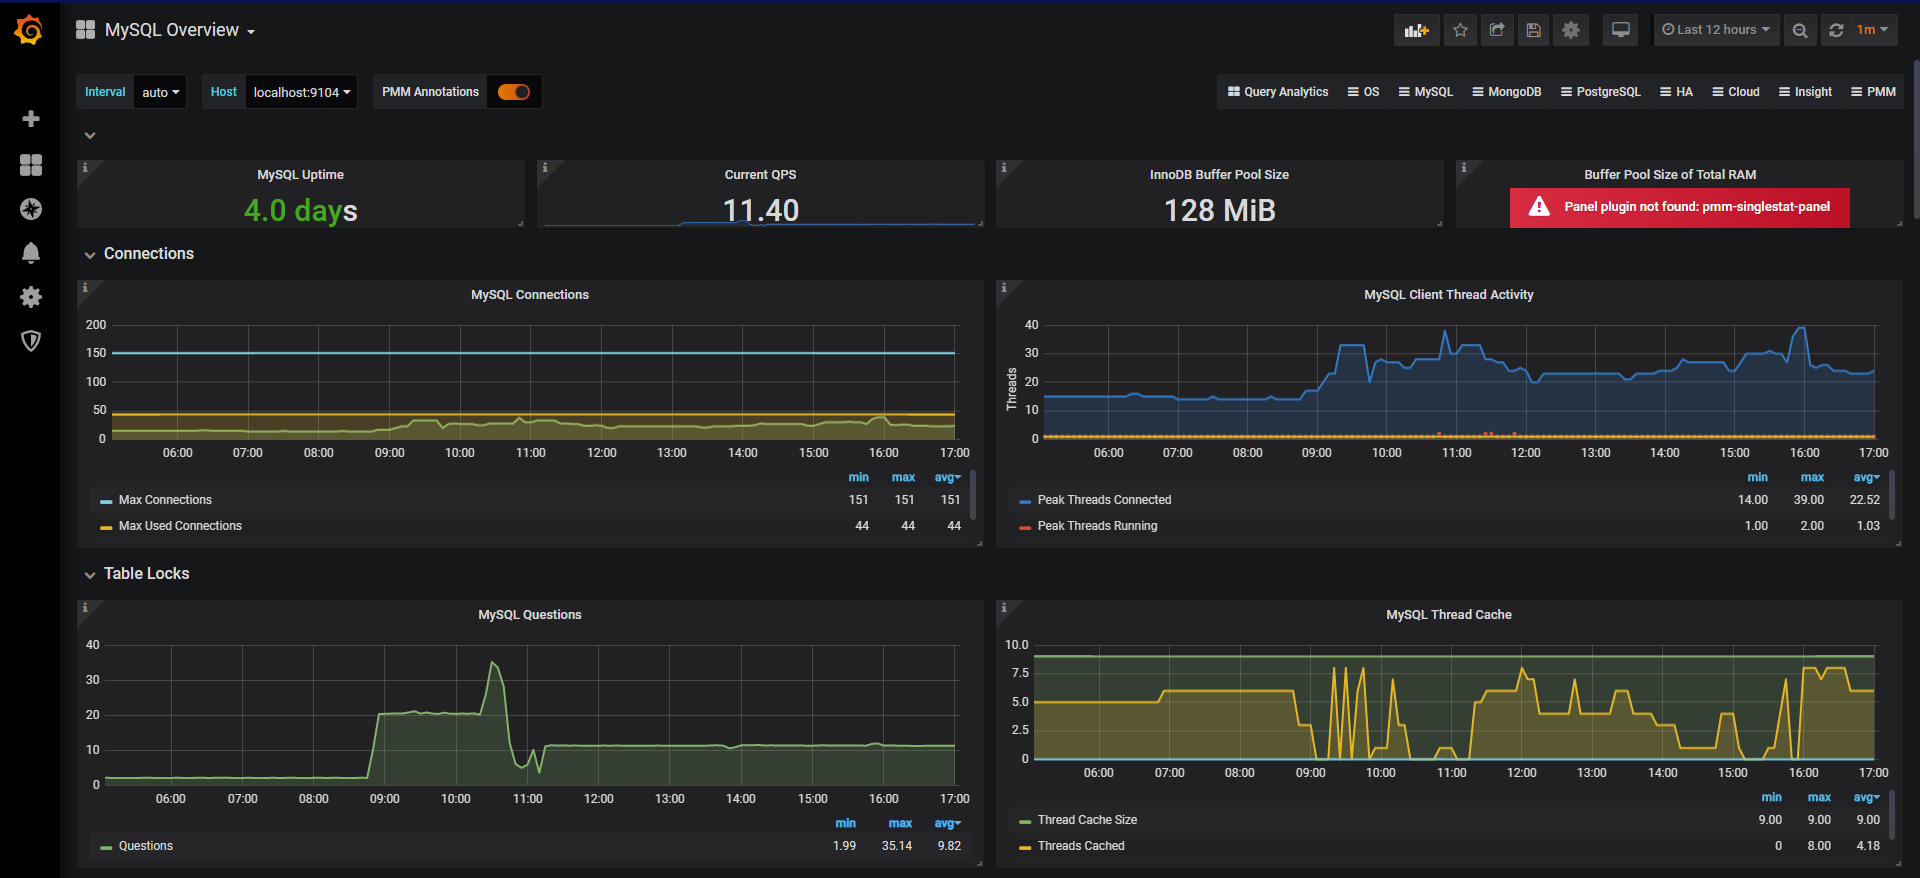Toggle Peak Threads Connected series
Screen dimensions: 1920x878
pyautogui.click(x=1104, y=500)
